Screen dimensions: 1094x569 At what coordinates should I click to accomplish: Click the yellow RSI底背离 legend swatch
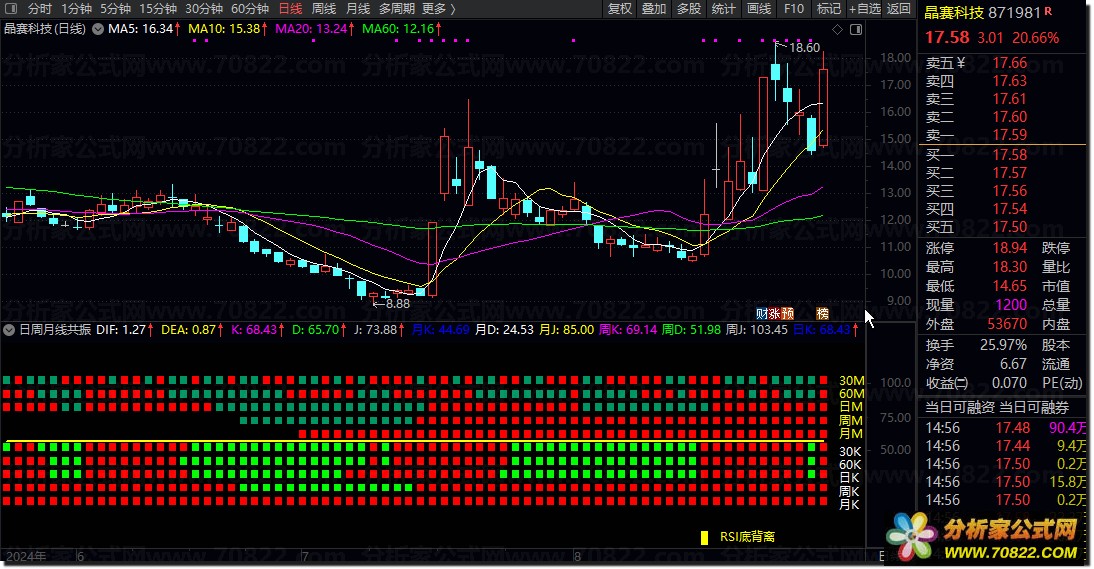click(x=705, y=538)
